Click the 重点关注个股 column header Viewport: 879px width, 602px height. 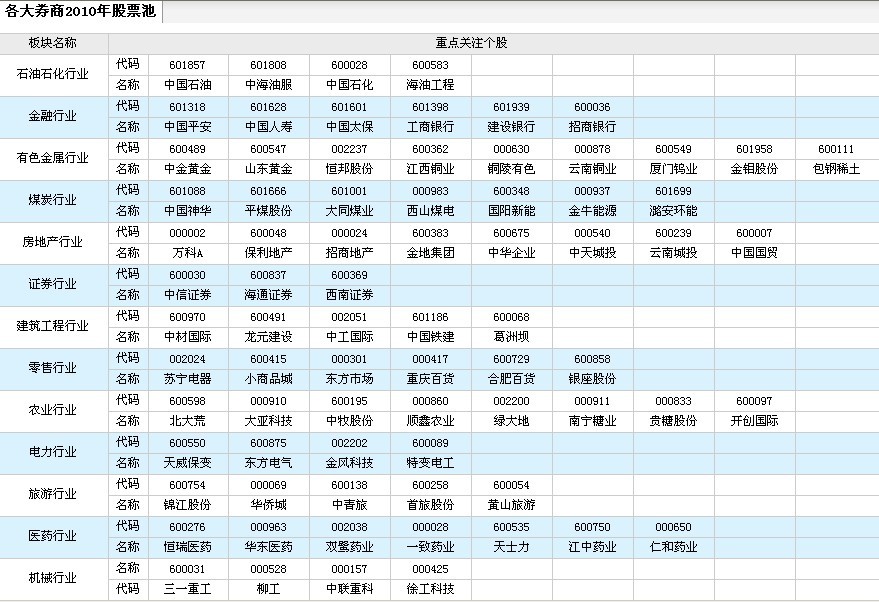[x=471, y=43]
